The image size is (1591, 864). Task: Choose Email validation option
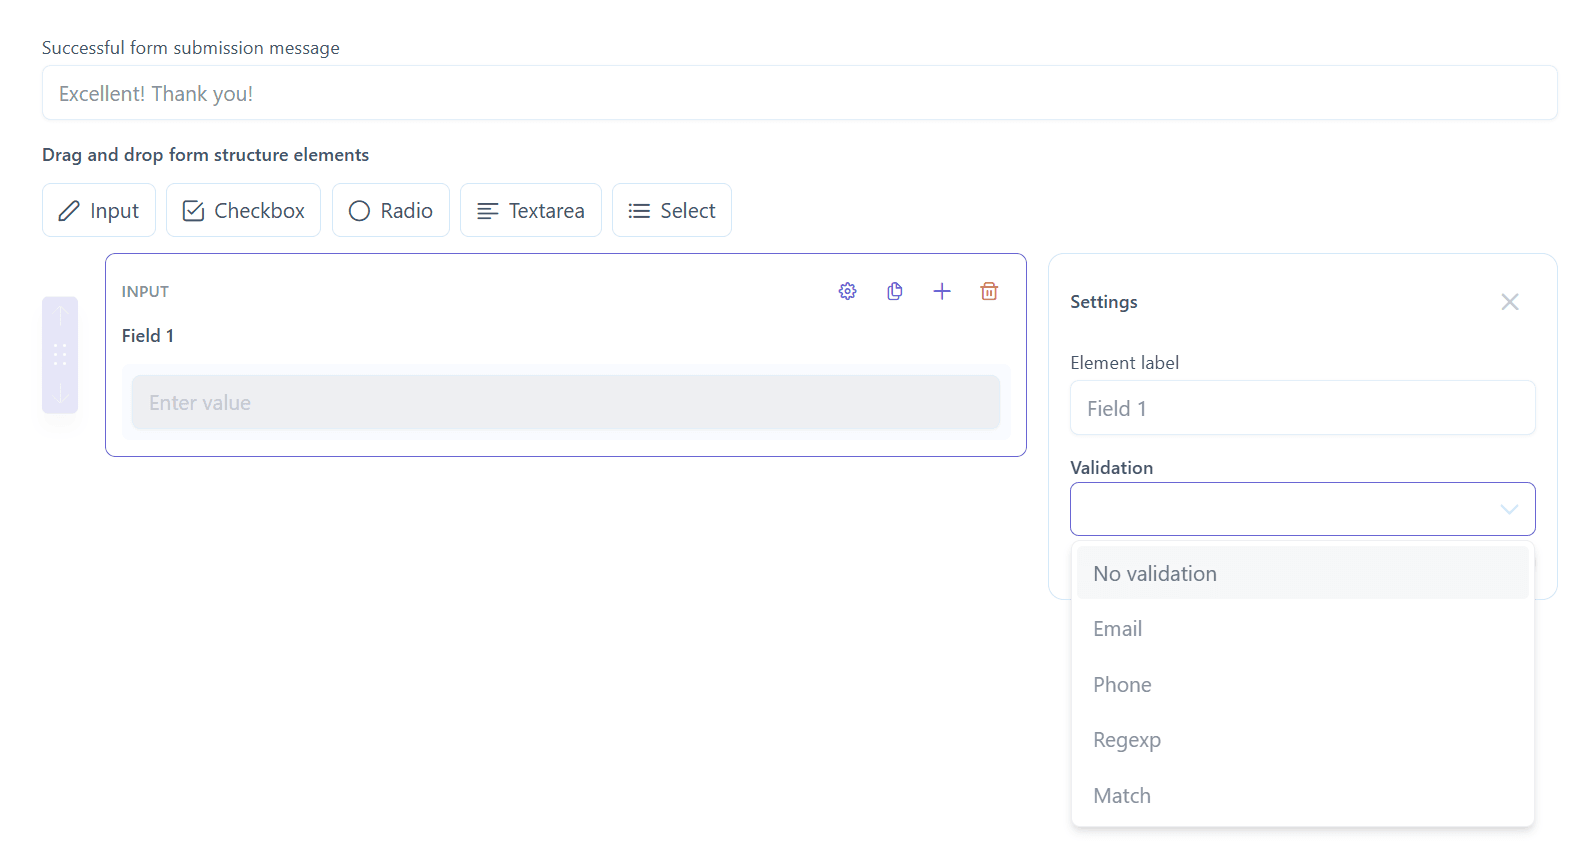1303,629
